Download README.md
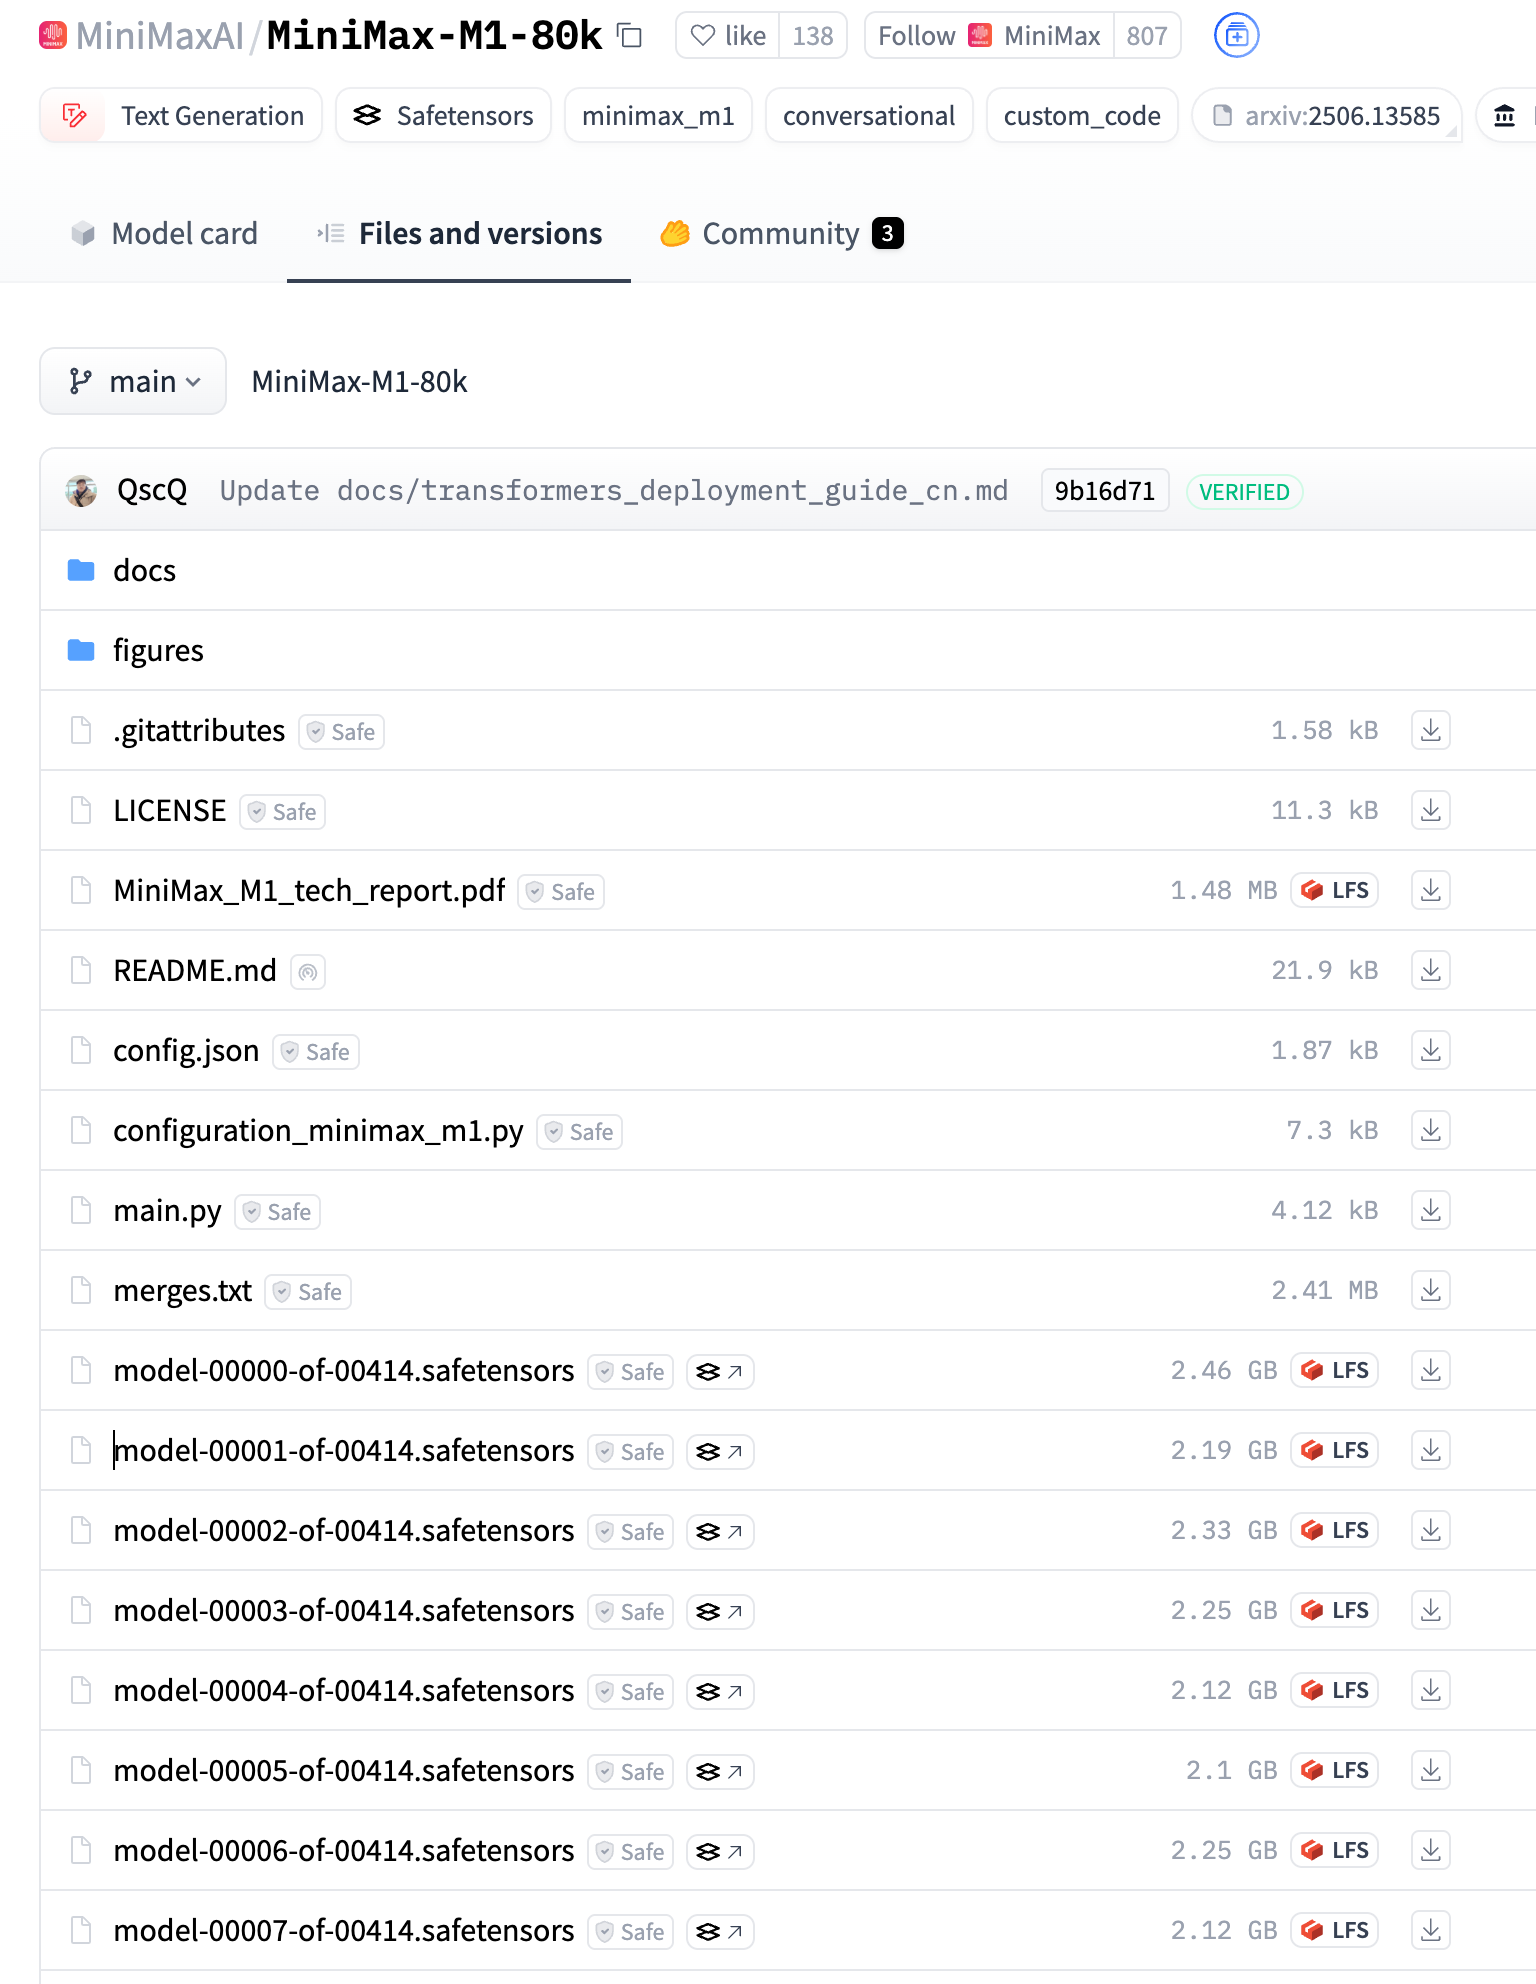This screenshot has height=1984, width=1536. pos(1431,970)
